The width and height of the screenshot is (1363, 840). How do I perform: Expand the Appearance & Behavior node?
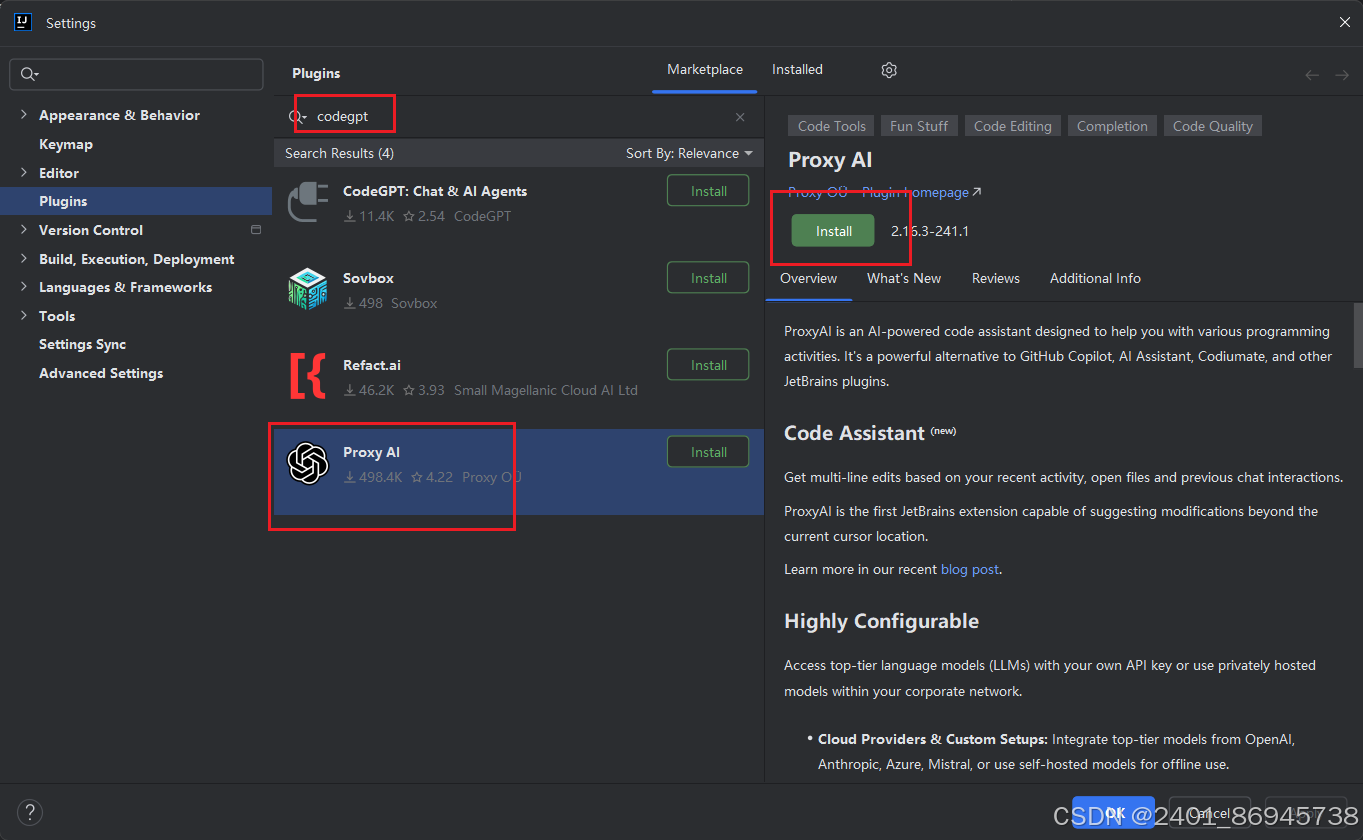(x=23, y=115)
